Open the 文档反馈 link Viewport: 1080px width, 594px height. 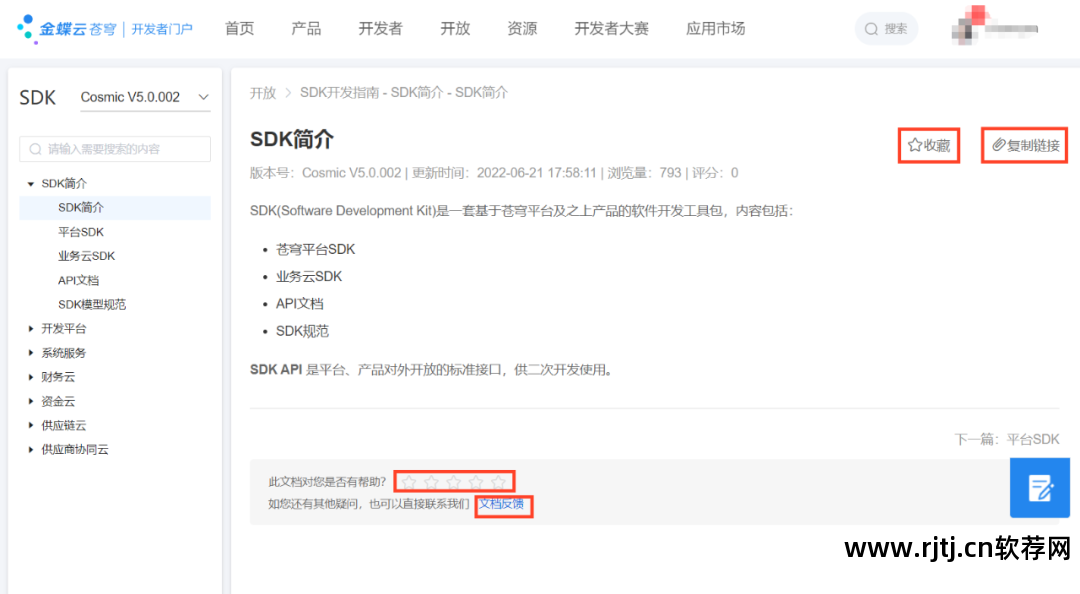click(x=501, y=504)
